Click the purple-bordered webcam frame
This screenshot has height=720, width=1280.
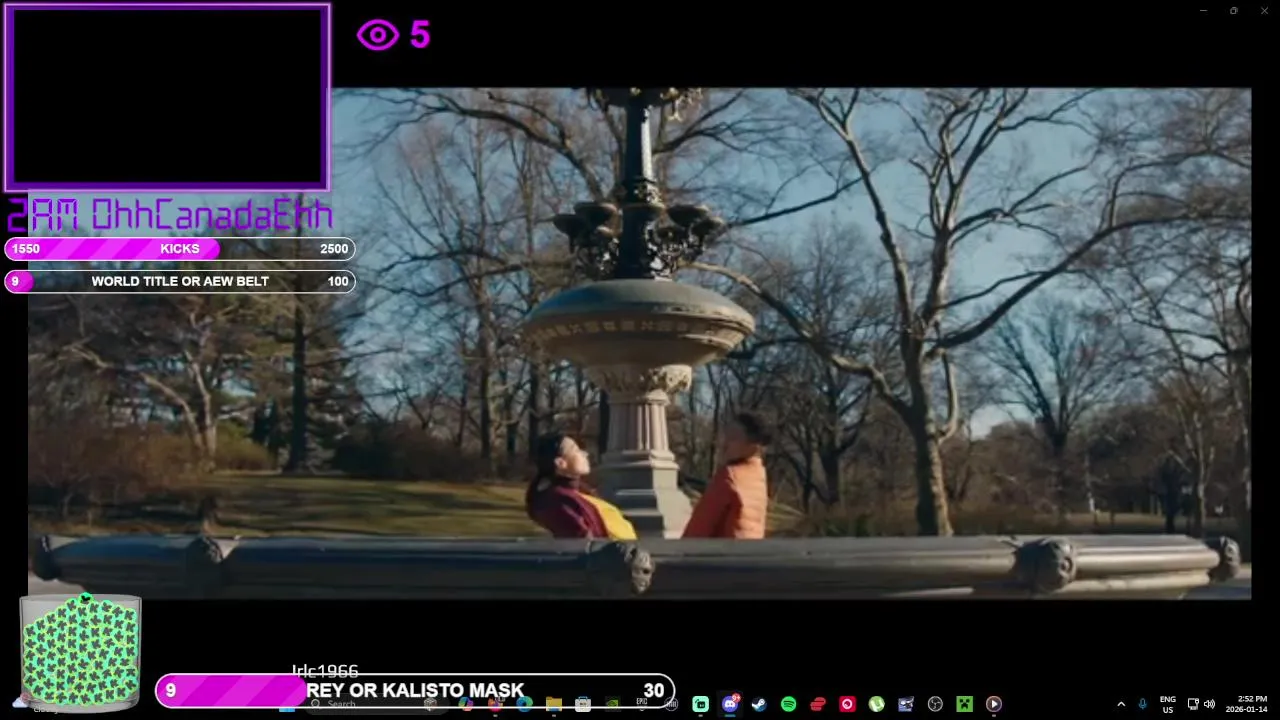click(167, 97)
